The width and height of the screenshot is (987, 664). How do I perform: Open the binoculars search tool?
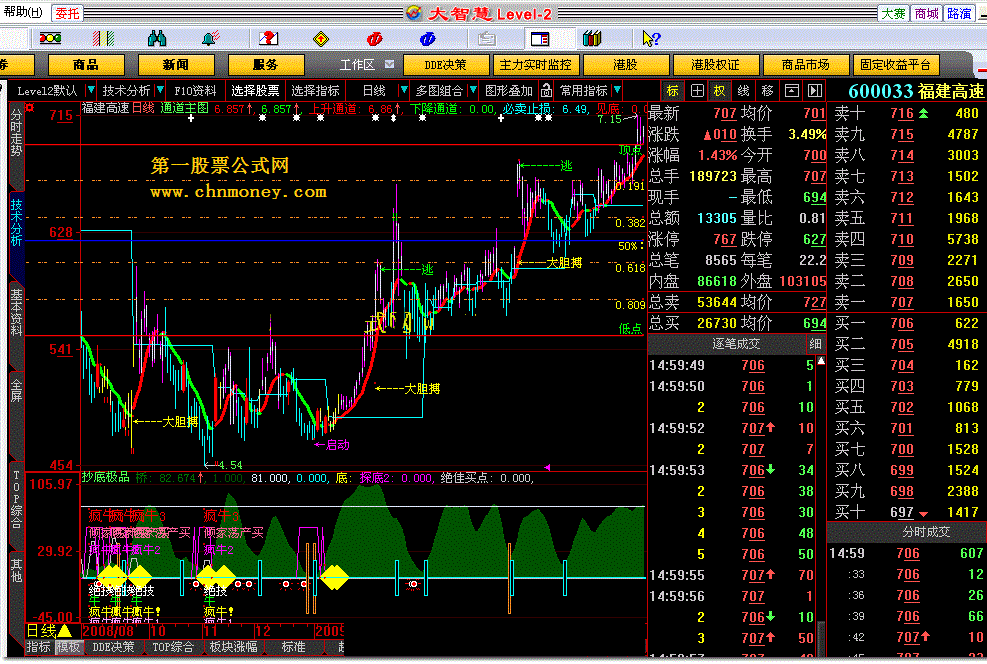pos(157,39)
